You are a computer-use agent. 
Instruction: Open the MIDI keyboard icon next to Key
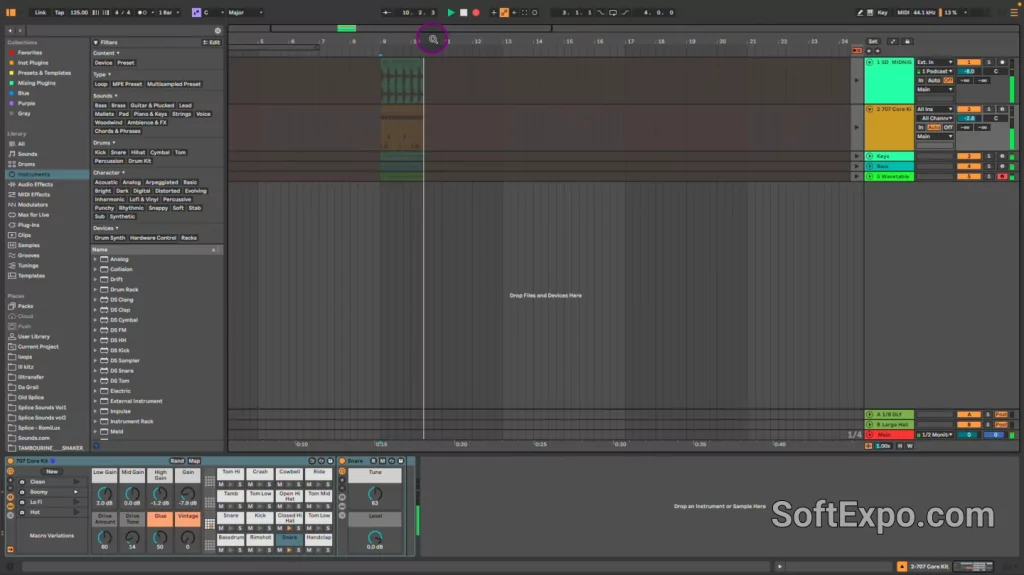[x=870, y=12]
